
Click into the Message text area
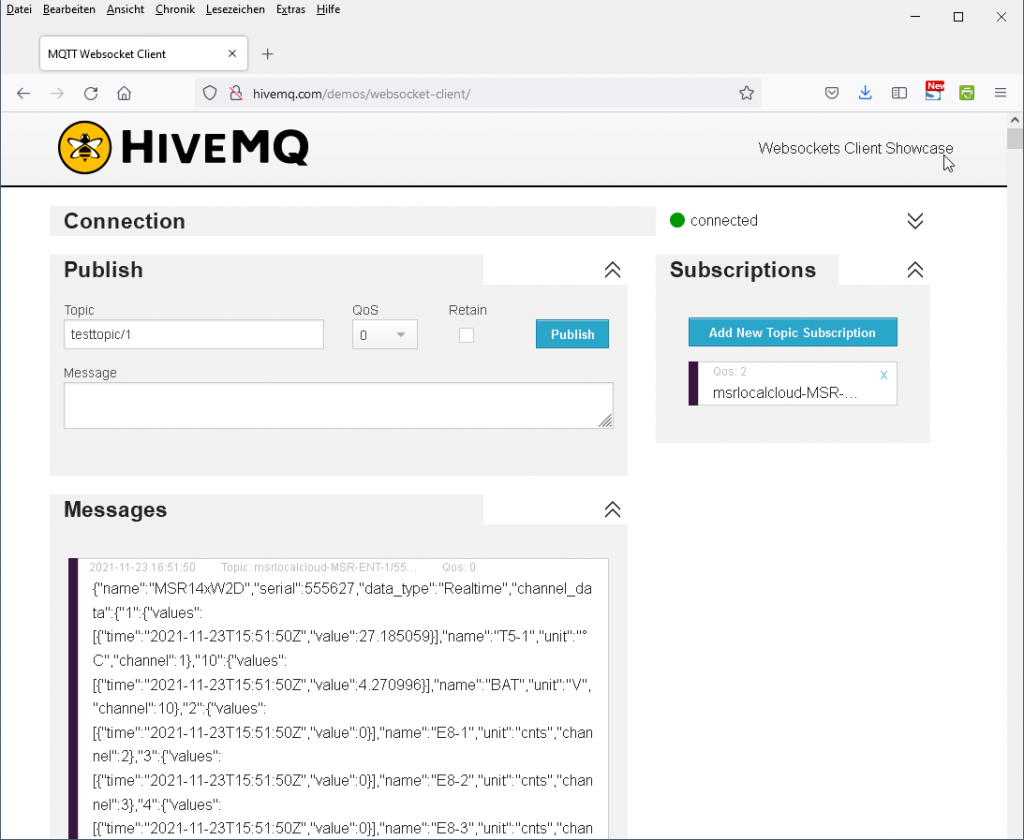click(x=338, y=405)
